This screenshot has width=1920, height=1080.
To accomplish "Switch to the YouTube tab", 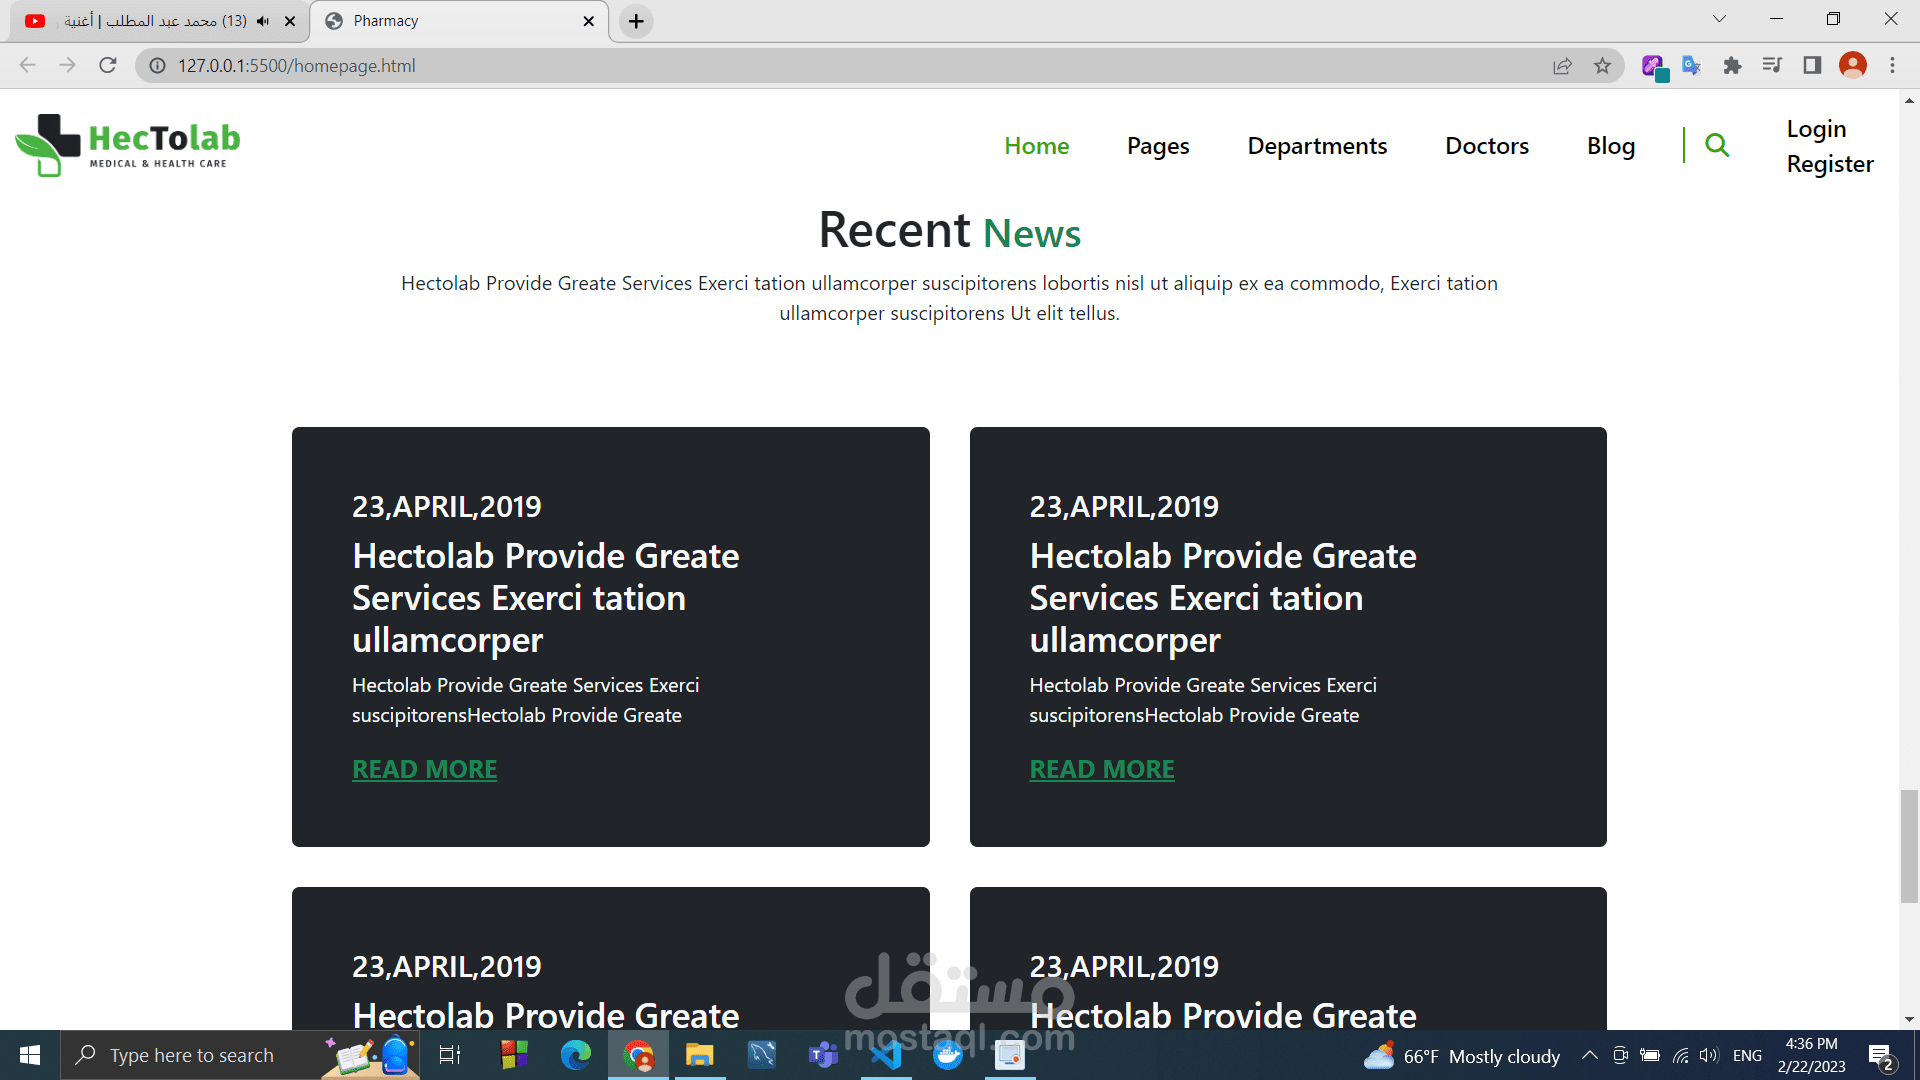I will [x=150, y=21].
